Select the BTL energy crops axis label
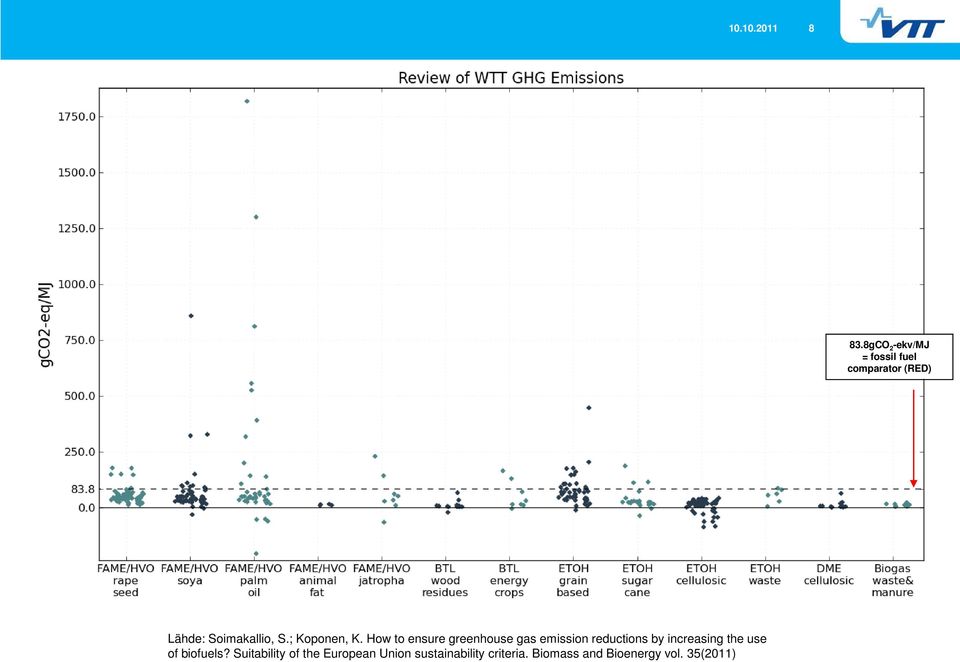This screenshot has height=662, width=960. 509,580
